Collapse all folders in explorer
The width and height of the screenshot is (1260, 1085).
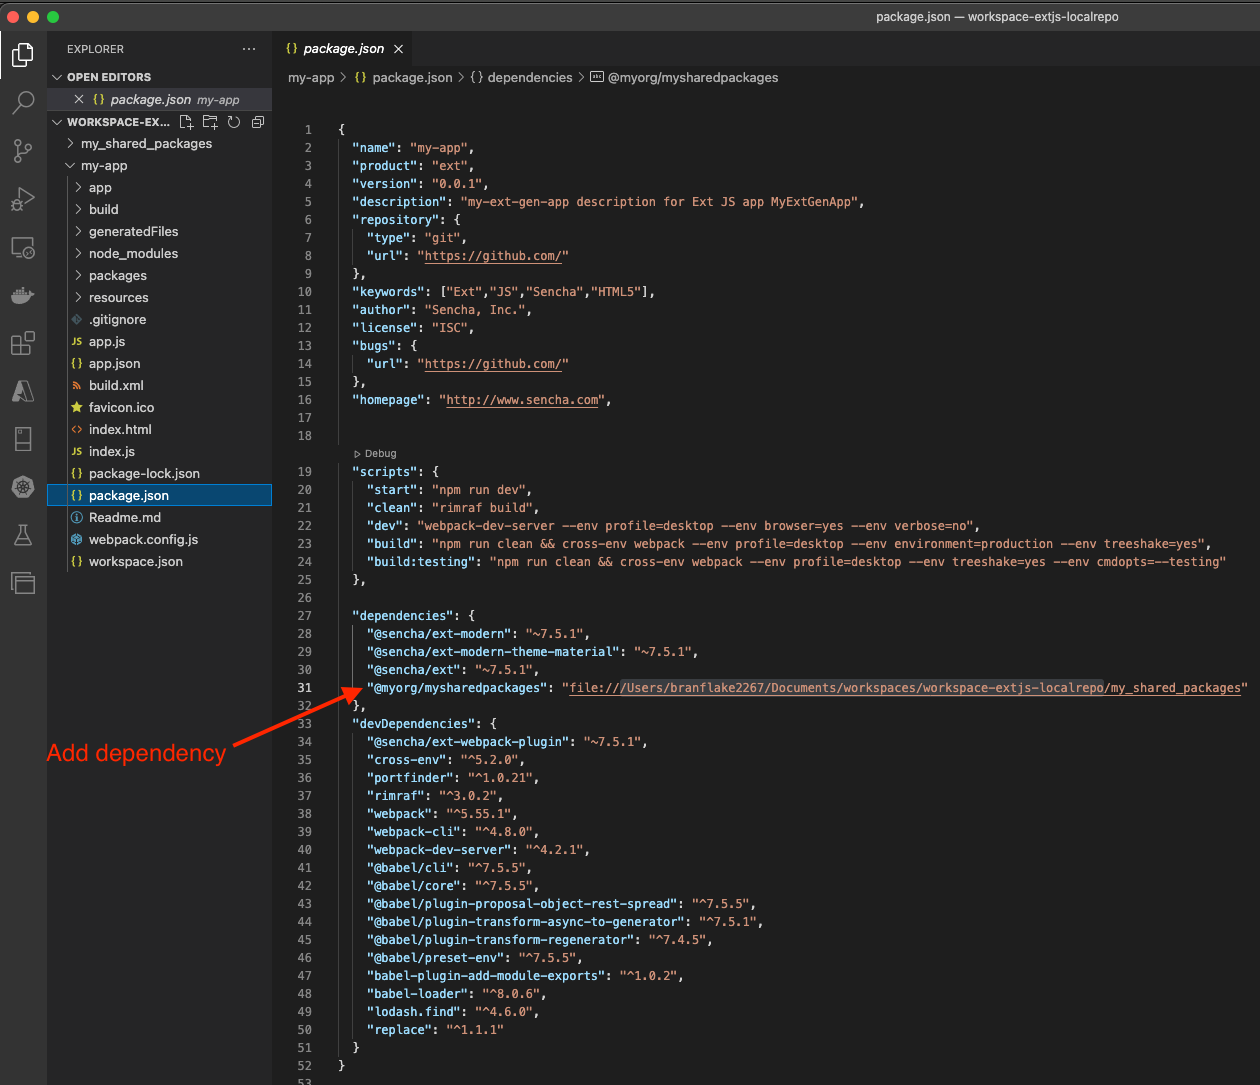(258, 122)
